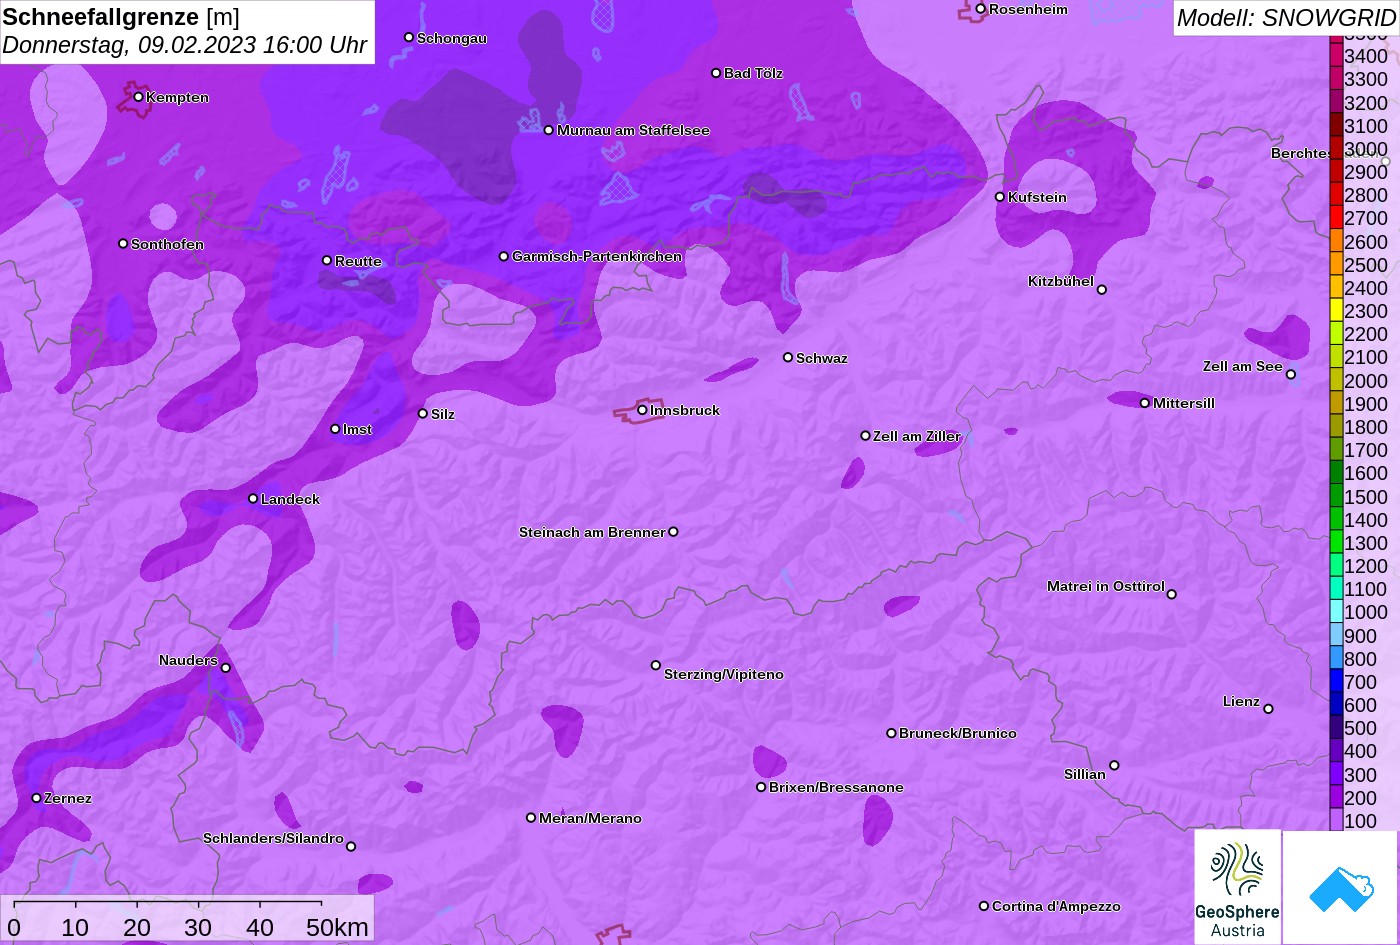Pick the red 2700 legend color swatch
1400x945 pixels.
pyautogui.click(x=1336, y=218)
